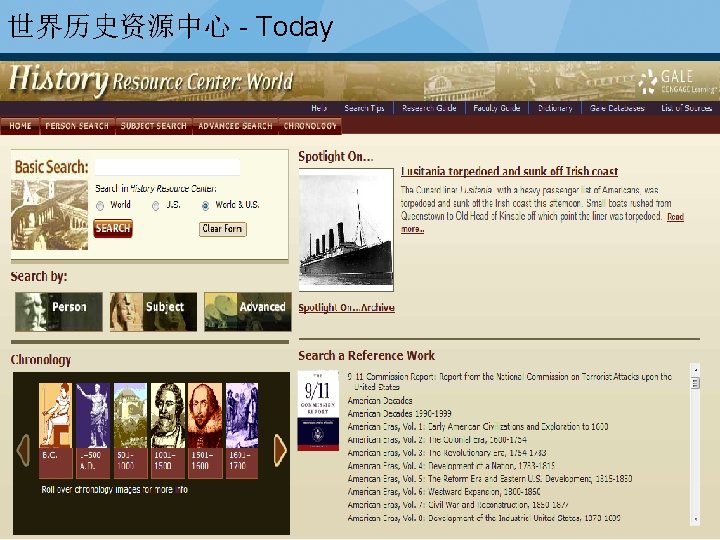Open the CHRONOLOGY tab

(310, 126)
